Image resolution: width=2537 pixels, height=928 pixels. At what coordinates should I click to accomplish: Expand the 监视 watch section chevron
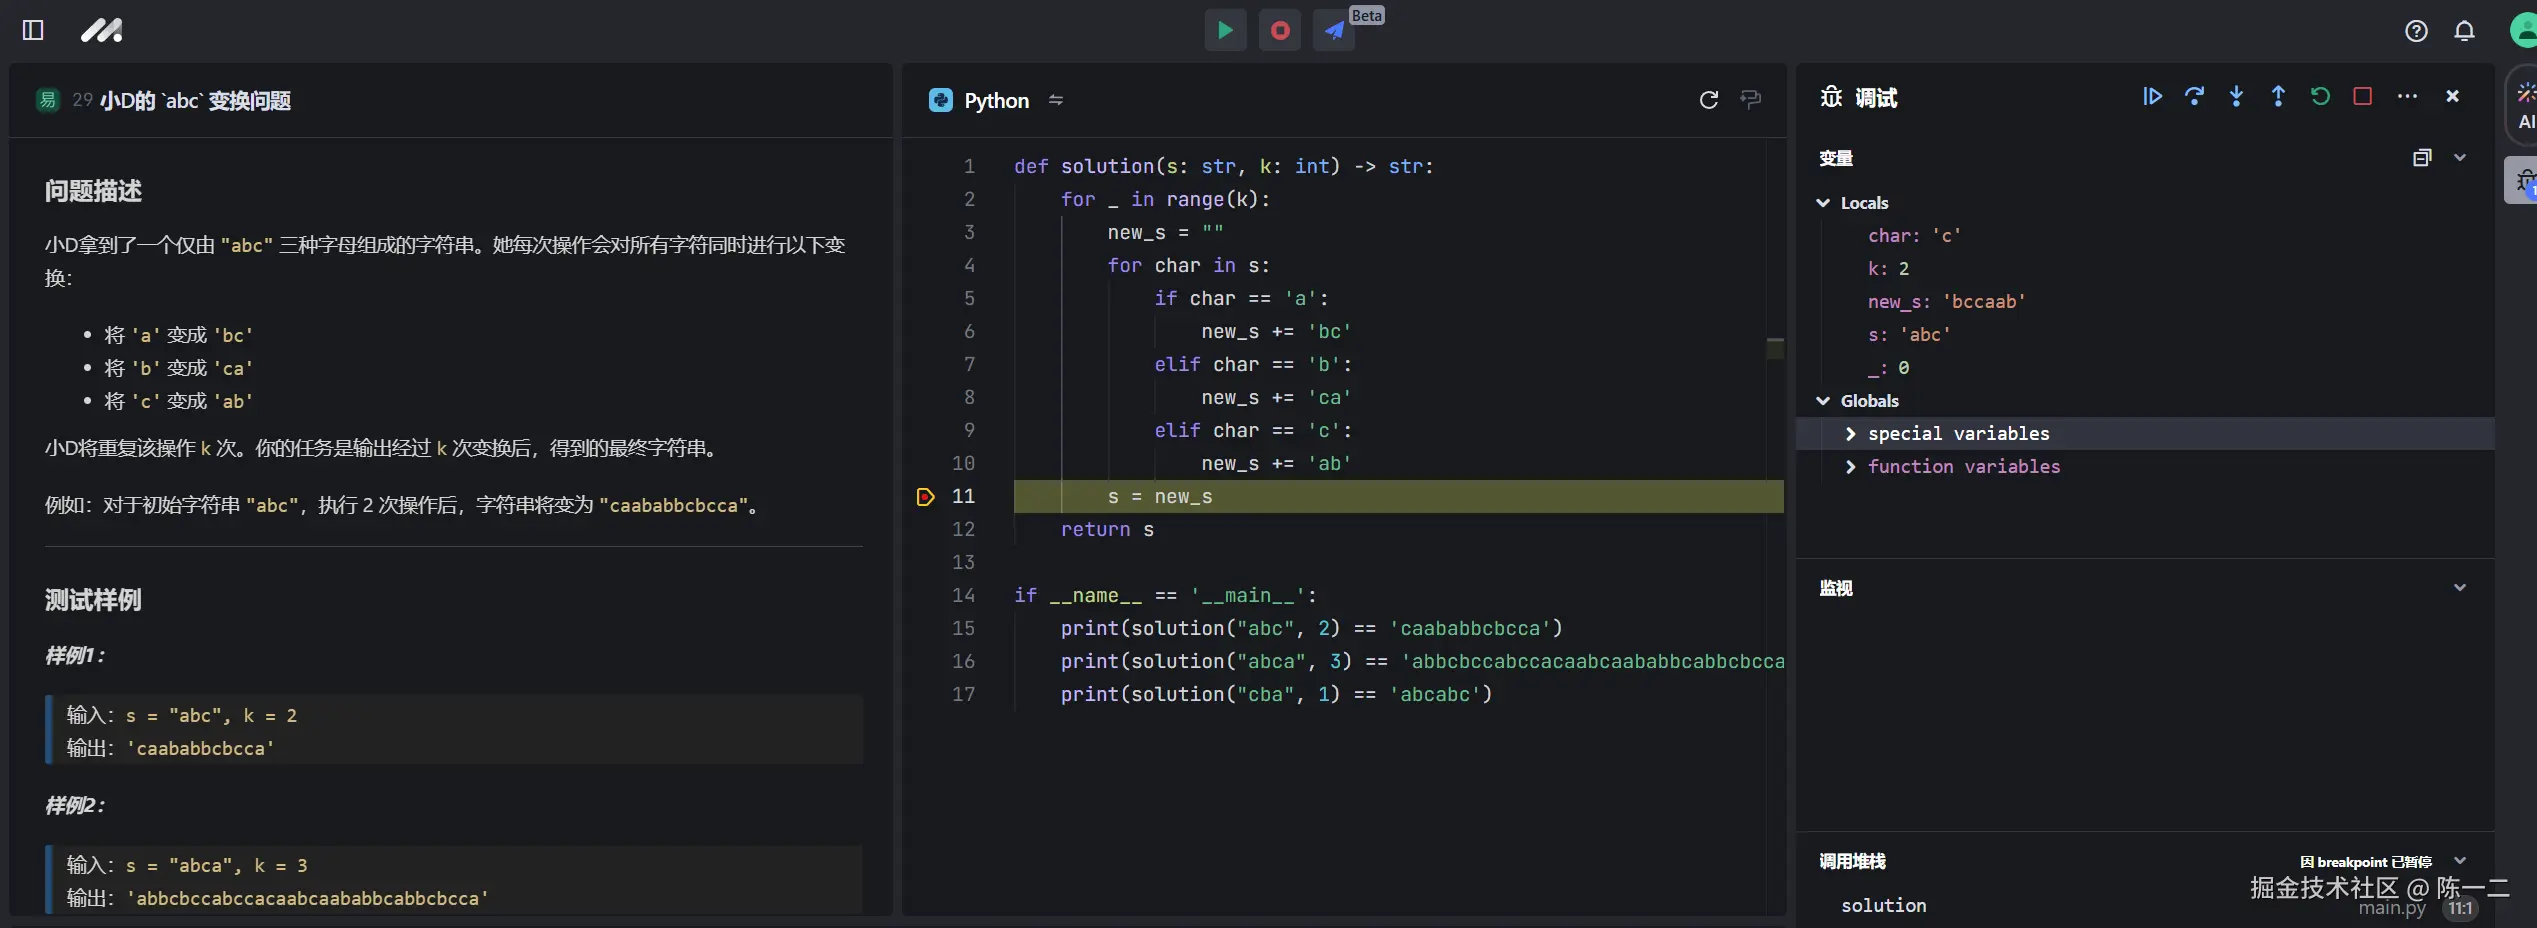coord(2460,587)
